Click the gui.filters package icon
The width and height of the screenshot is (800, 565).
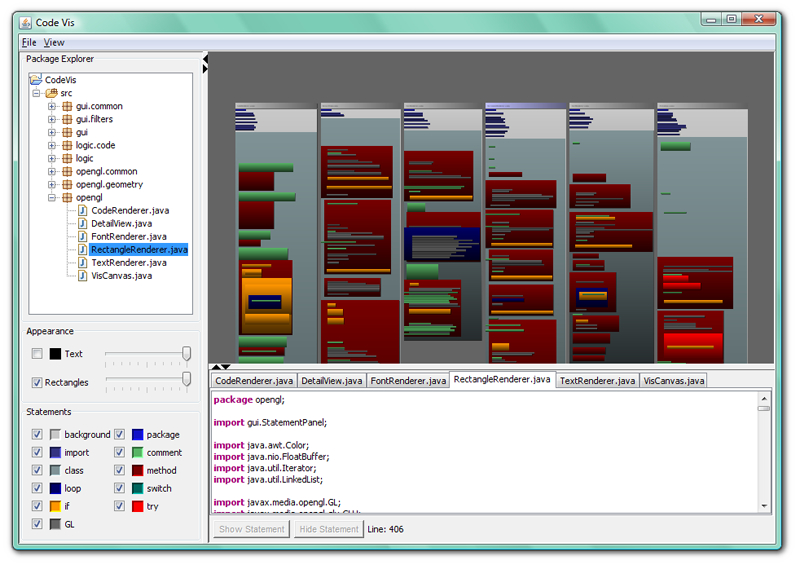tap(67, 119)
